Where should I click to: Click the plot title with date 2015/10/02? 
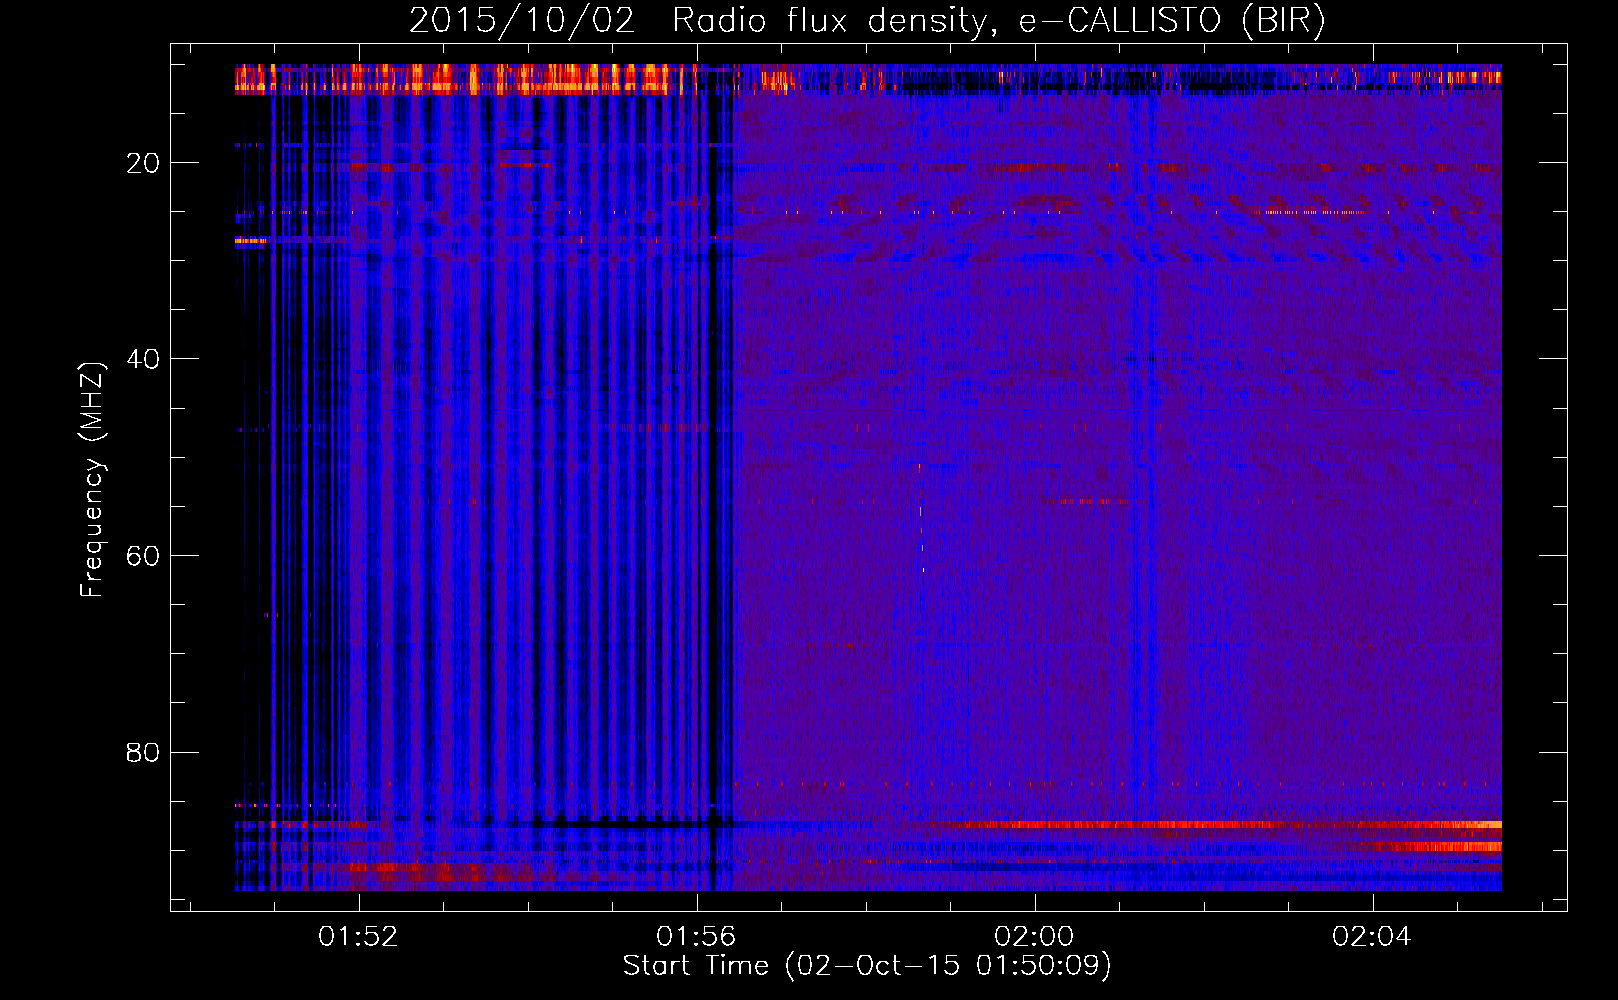click(867, 20)
